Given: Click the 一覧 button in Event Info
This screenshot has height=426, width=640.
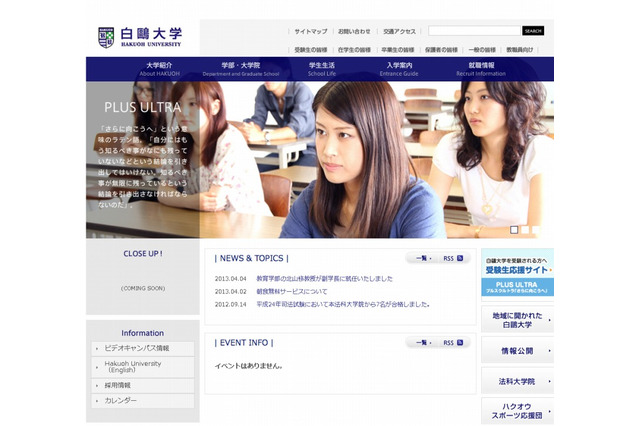Looking at the screenshot, I should [x=423, y=343].
